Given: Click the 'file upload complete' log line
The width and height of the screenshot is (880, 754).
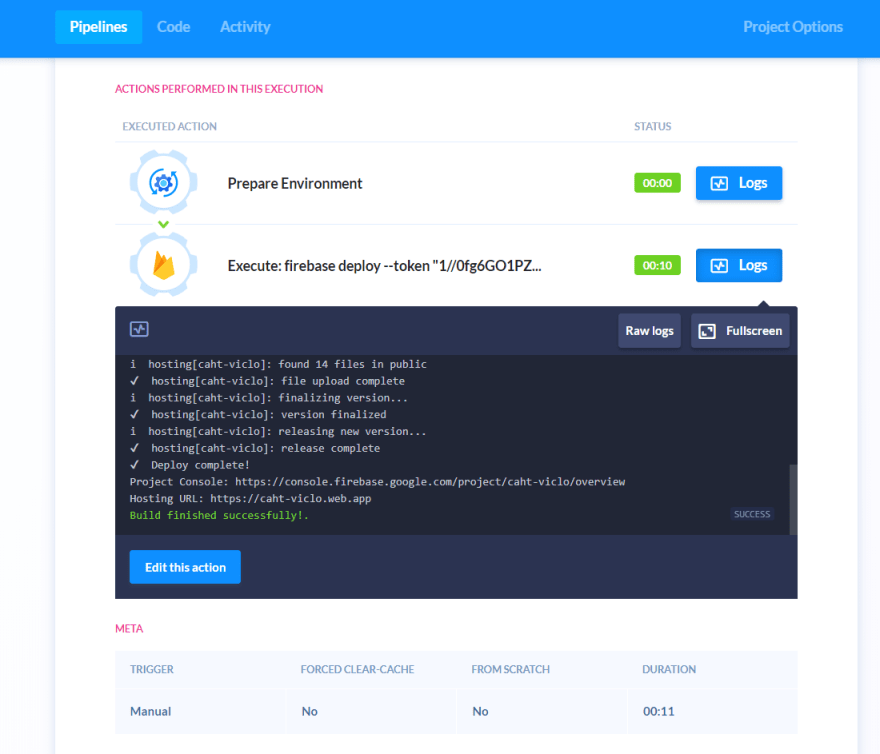Looking at the screenshot, I should pyautogui.click(x=267, y=381).
